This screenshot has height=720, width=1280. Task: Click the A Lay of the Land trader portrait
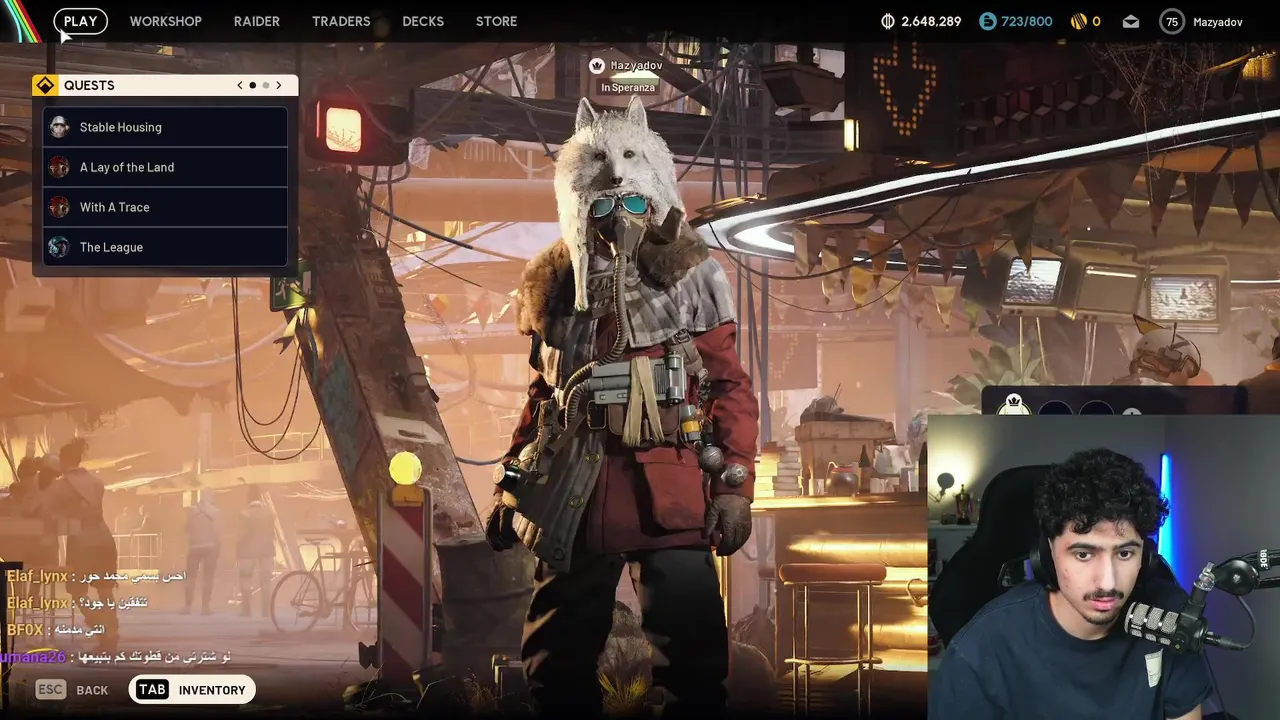59,167
